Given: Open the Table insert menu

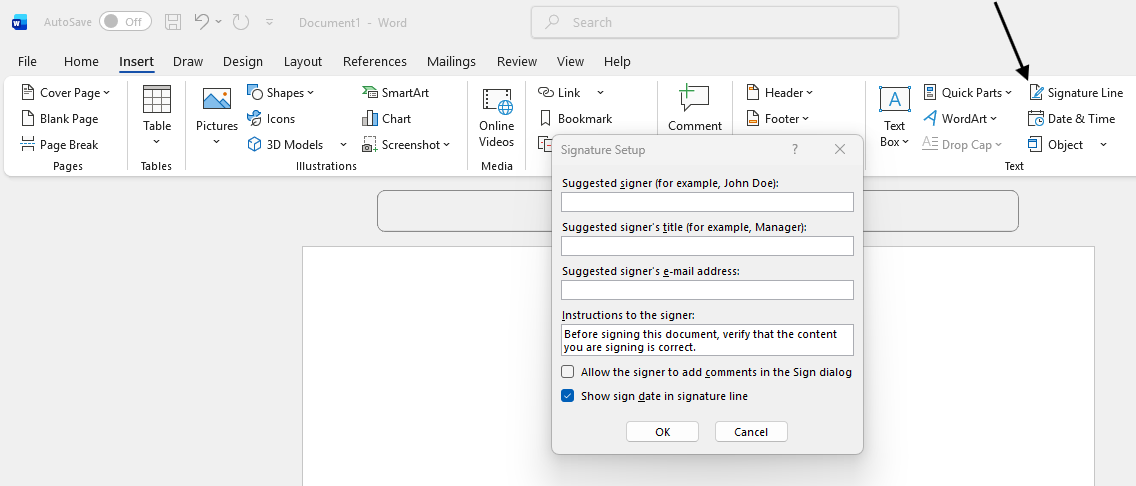Looking at the screenshot, I should [156, 115].
